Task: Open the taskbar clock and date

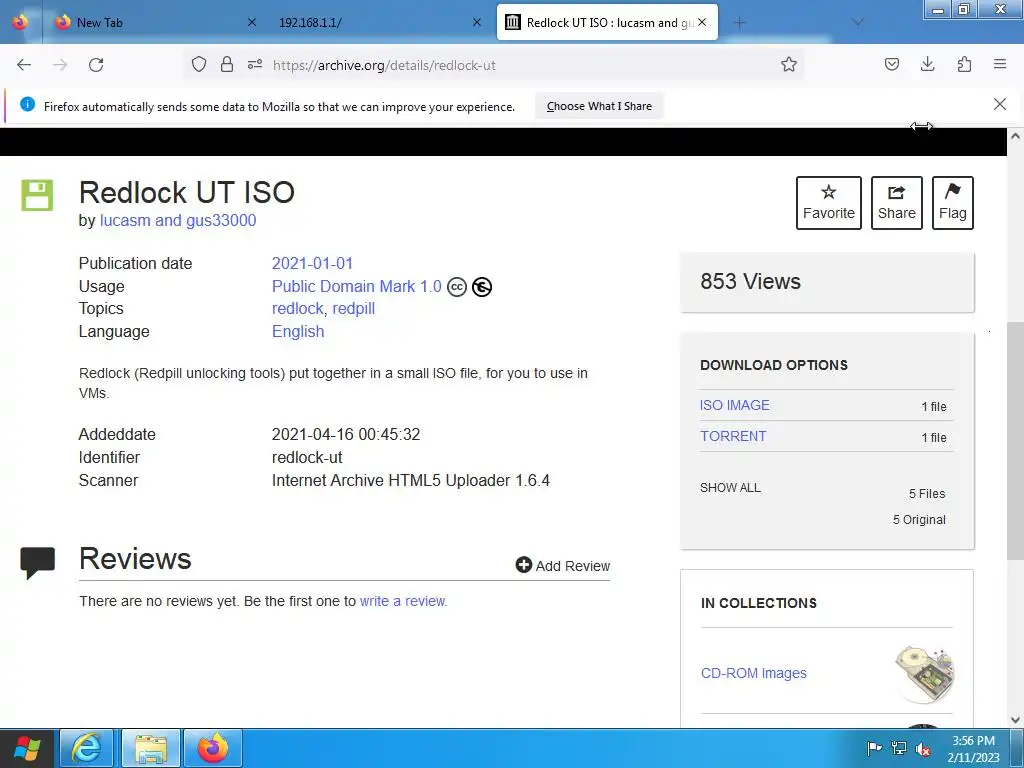Action: click(x=973, y=749)
